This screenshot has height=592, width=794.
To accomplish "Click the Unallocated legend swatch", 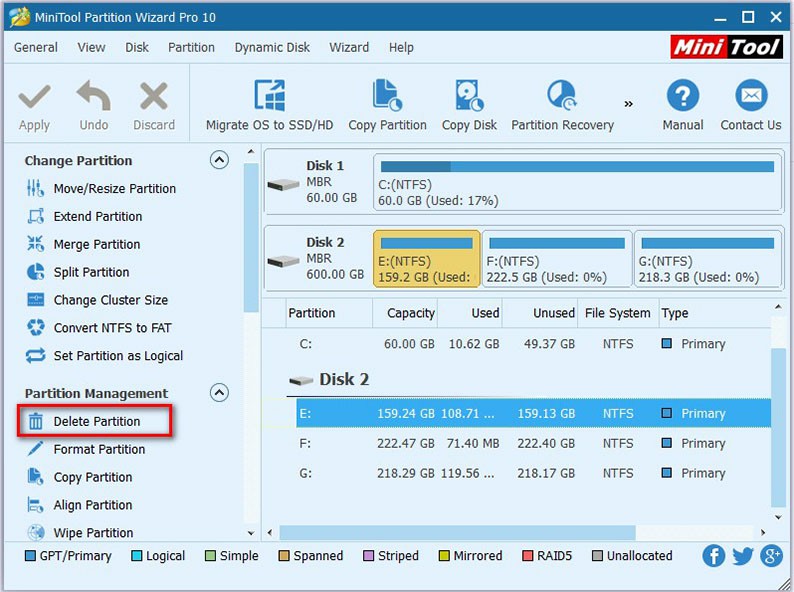I will pos(598,556).
